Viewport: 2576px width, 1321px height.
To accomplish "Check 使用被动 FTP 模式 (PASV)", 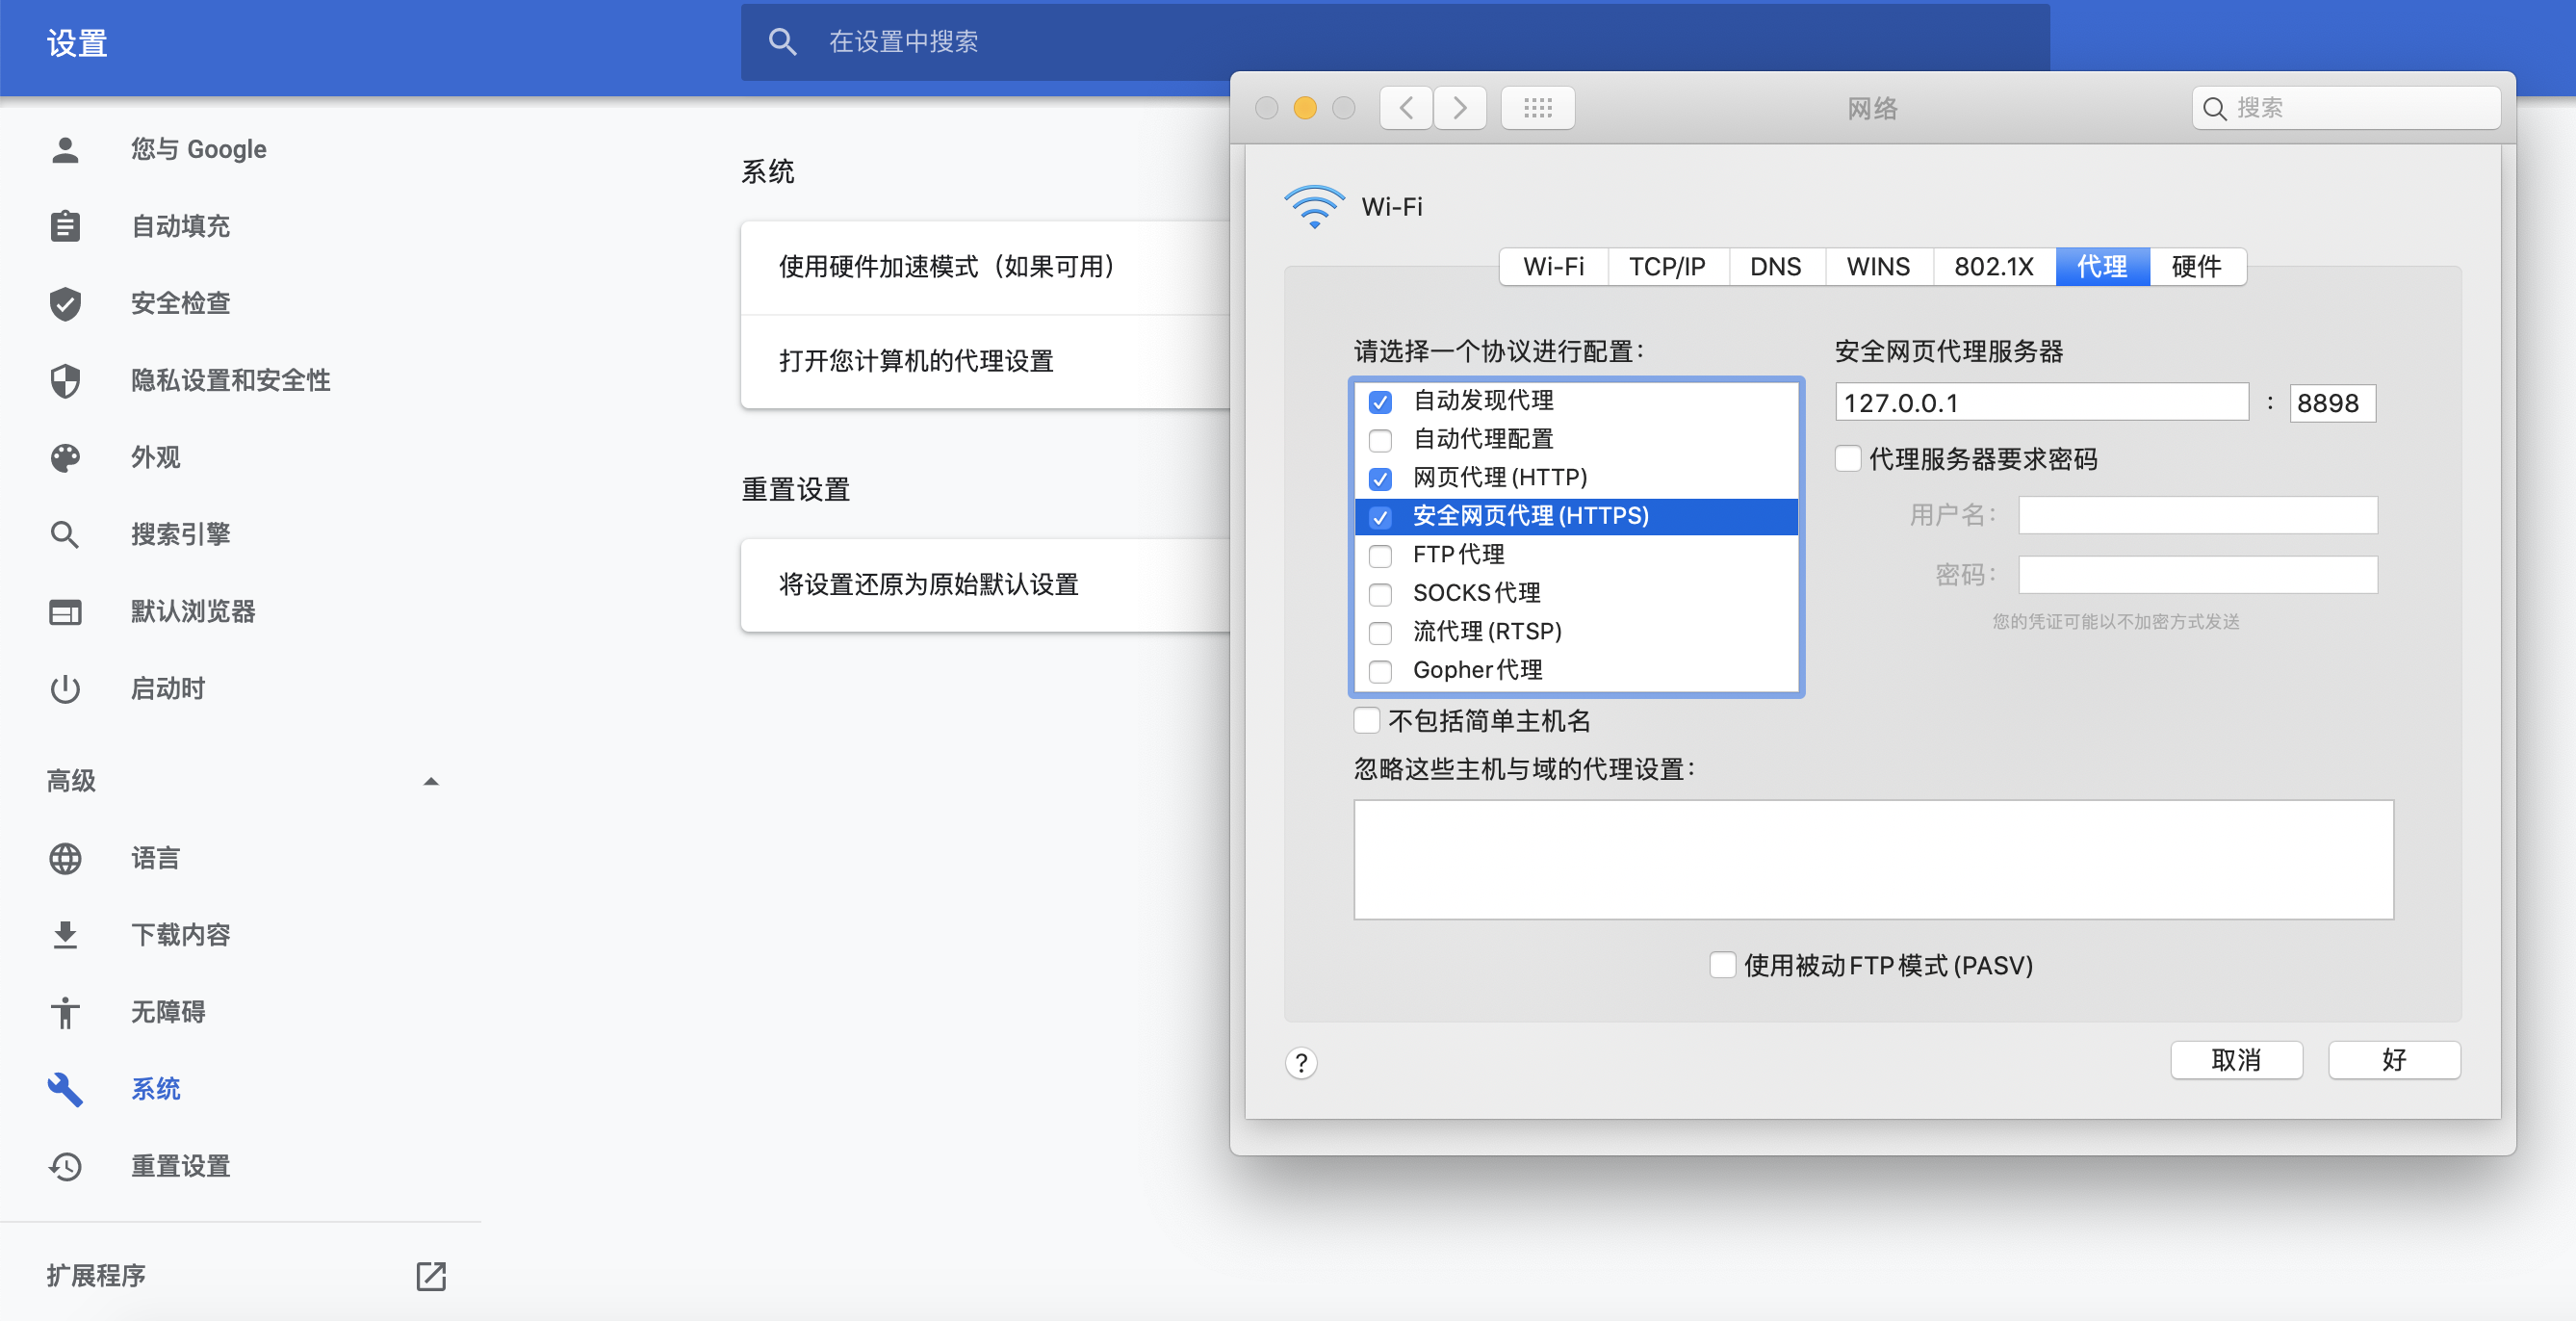I will pyautogui.click(x=1722, y=965).
